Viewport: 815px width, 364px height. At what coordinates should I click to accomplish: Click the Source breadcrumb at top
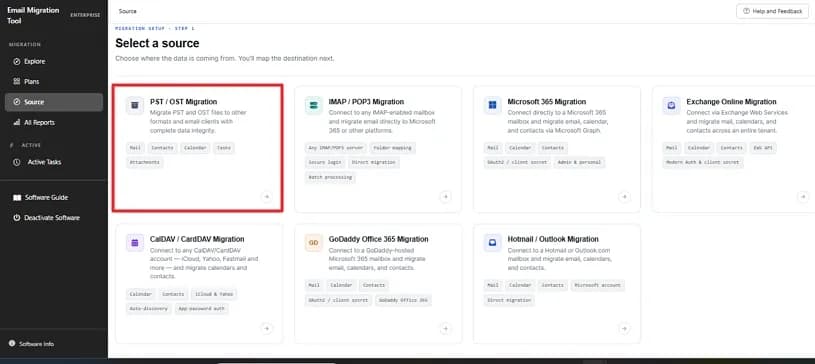point(128,11)
